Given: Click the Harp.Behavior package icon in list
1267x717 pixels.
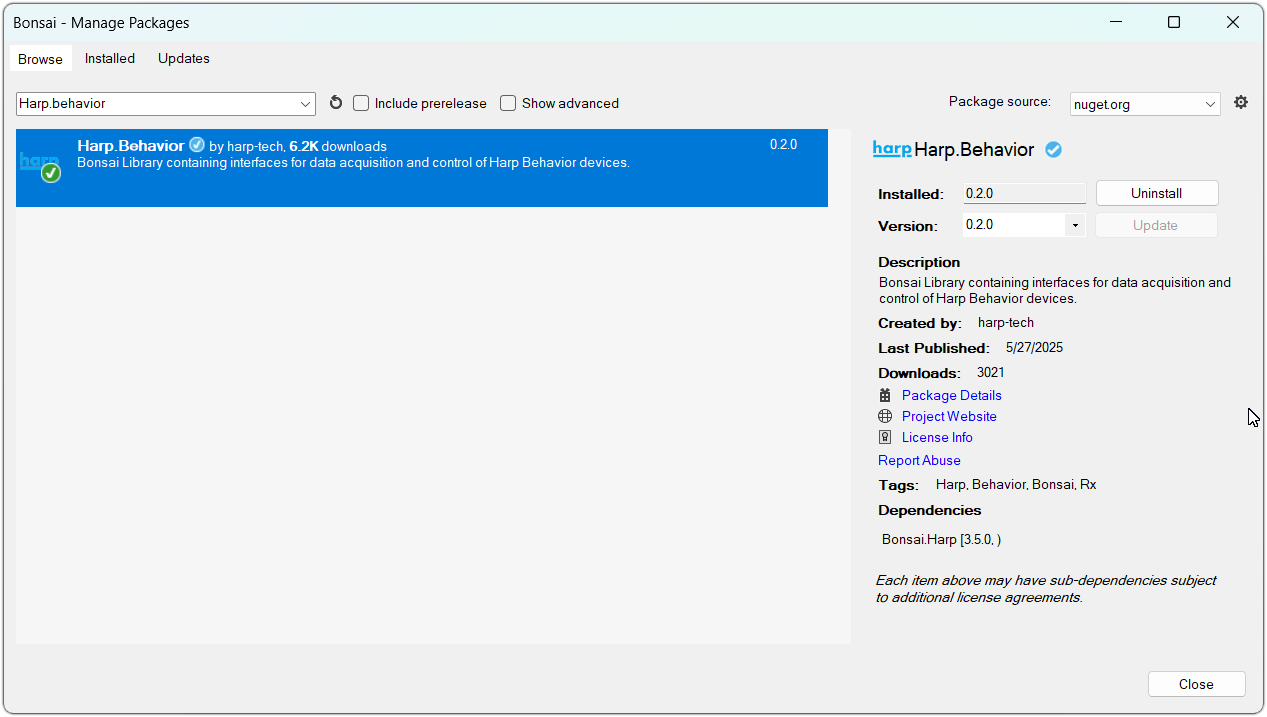Looking at the screenshot, I should point(41,165).
